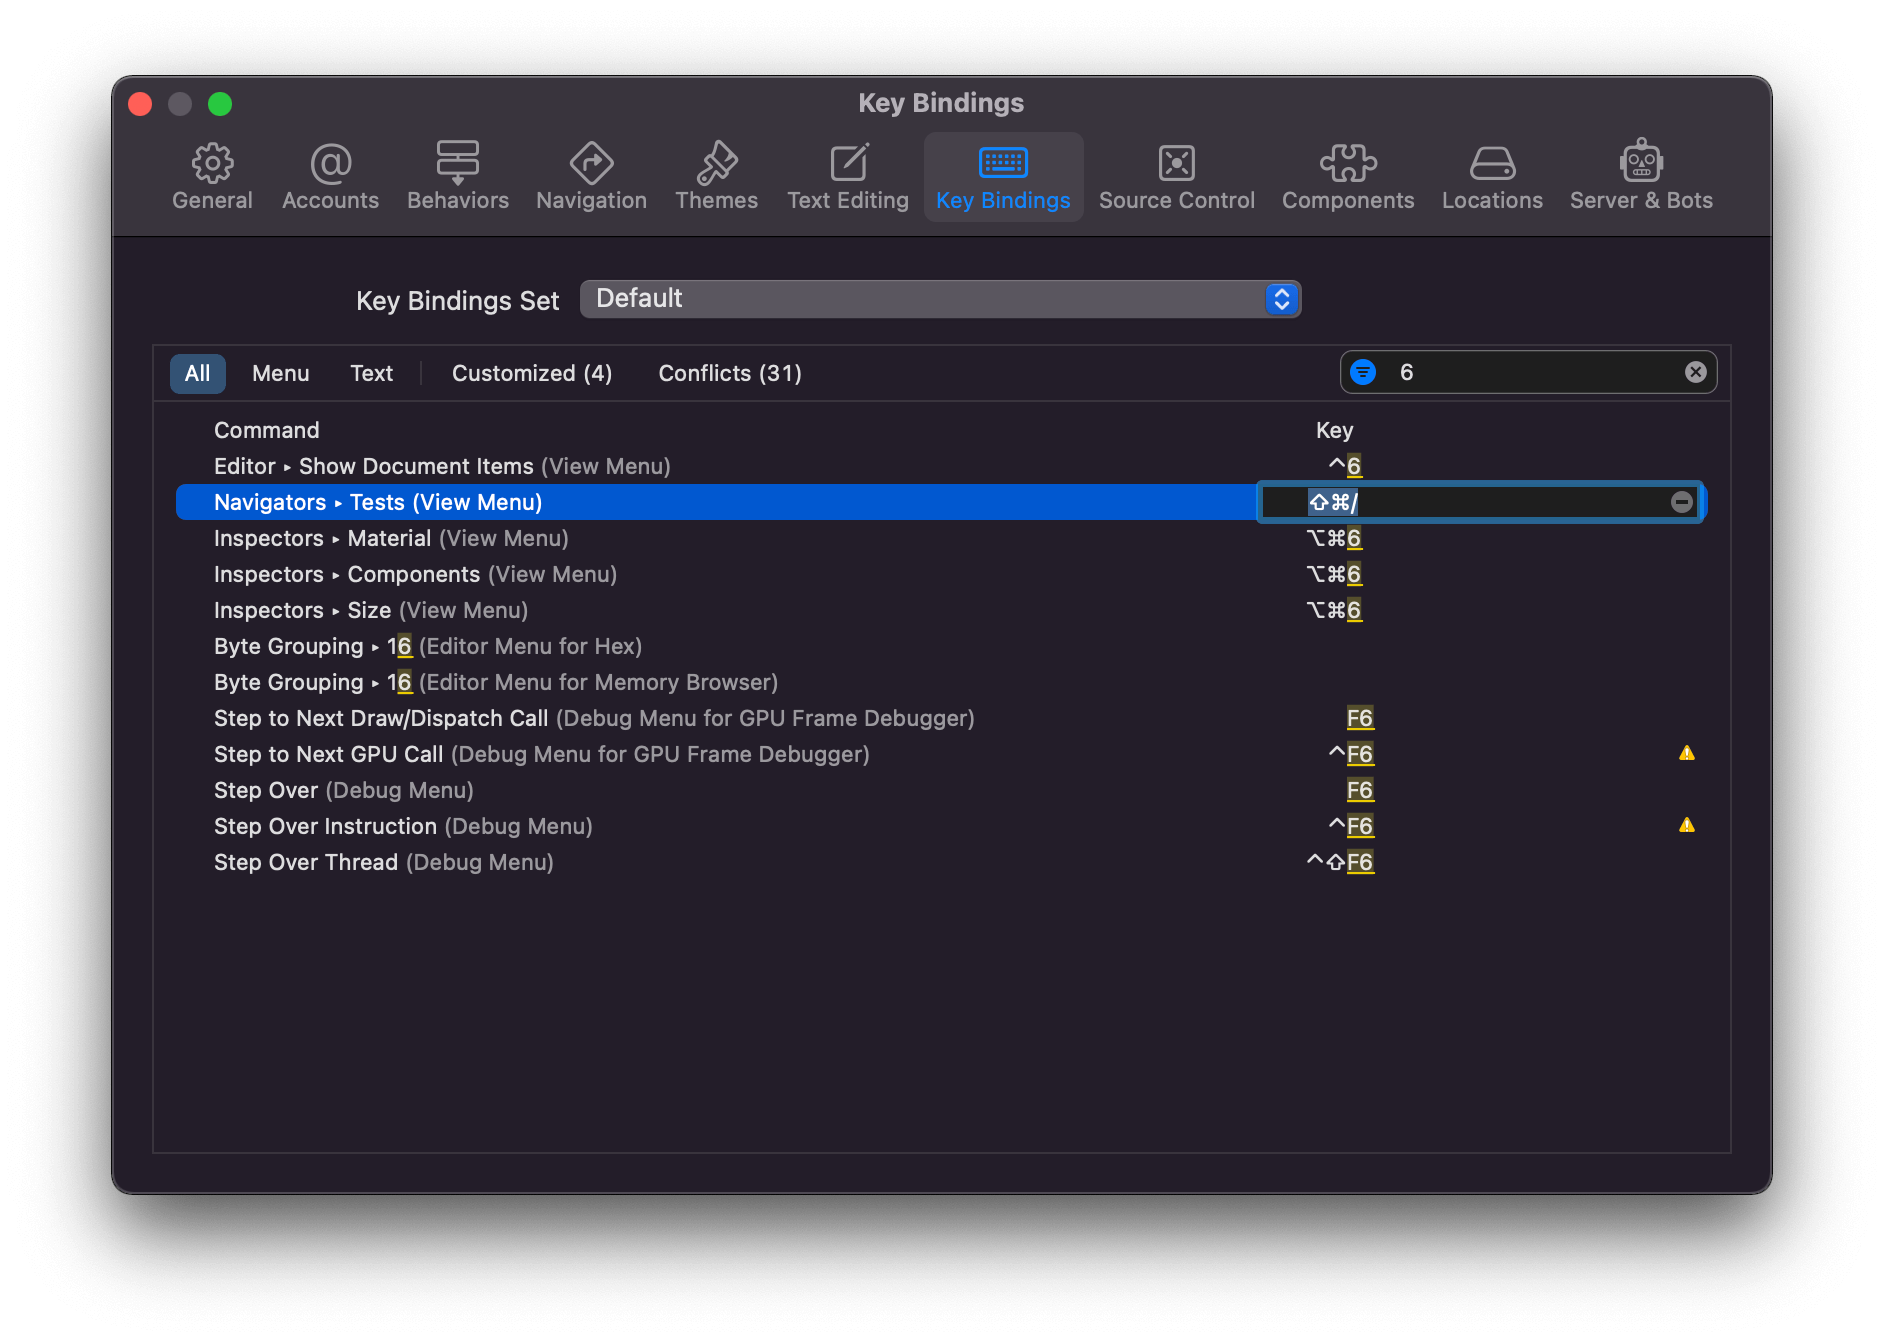Select the Text filter tab
The width and height of the screenshot is (1884, 1342).
point(371,373)
